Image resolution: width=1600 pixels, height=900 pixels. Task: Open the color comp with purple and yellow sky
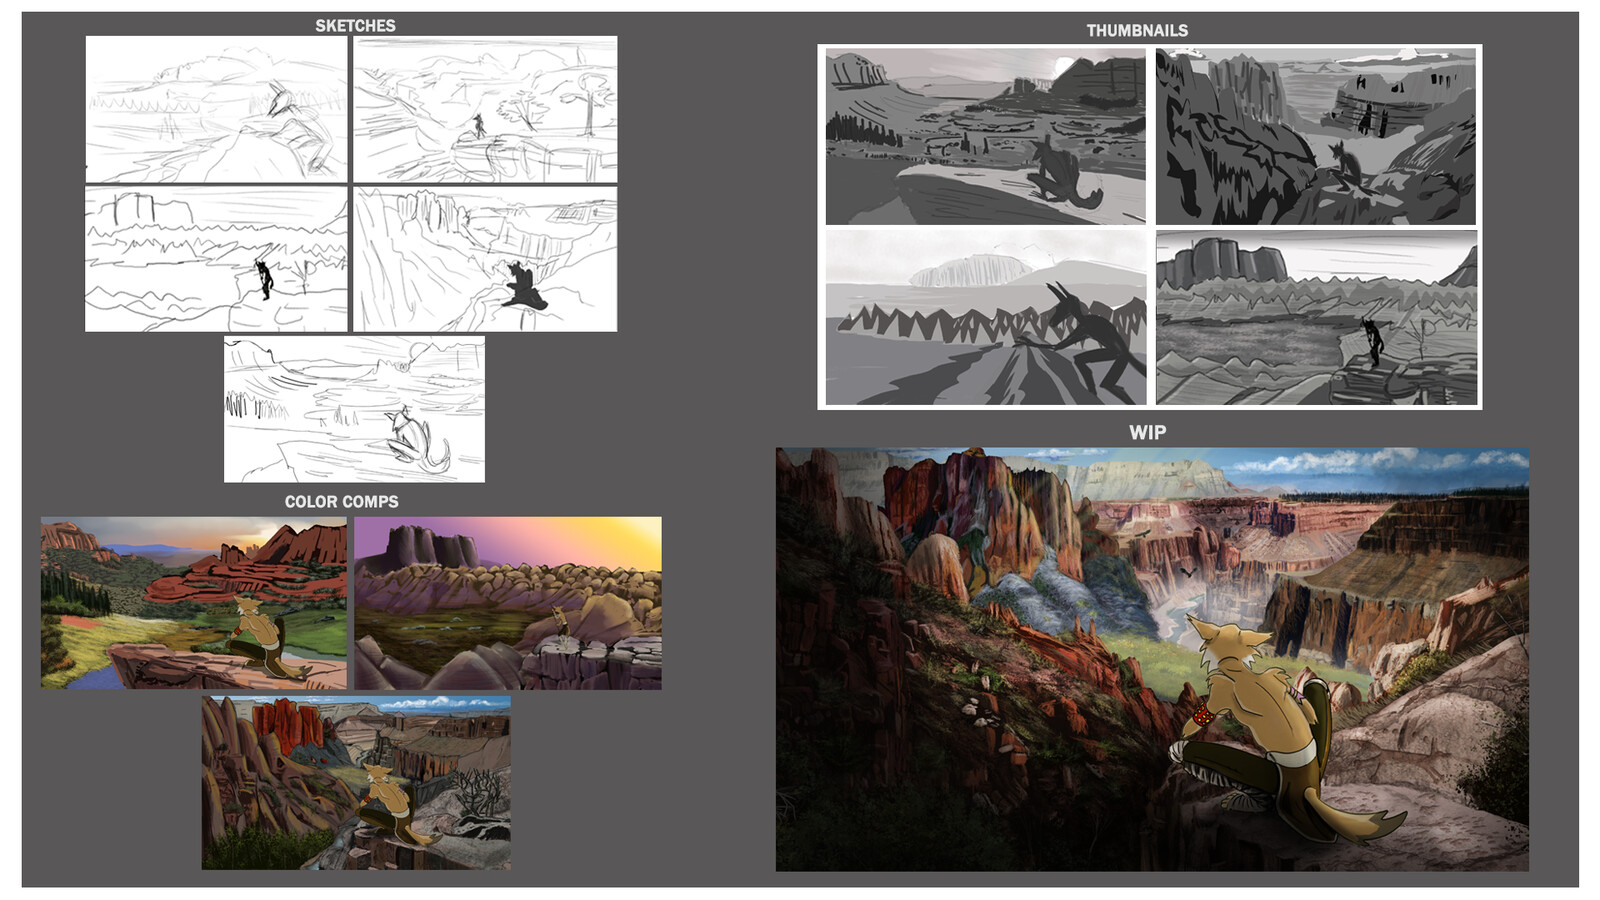click(x=508, y=603)
